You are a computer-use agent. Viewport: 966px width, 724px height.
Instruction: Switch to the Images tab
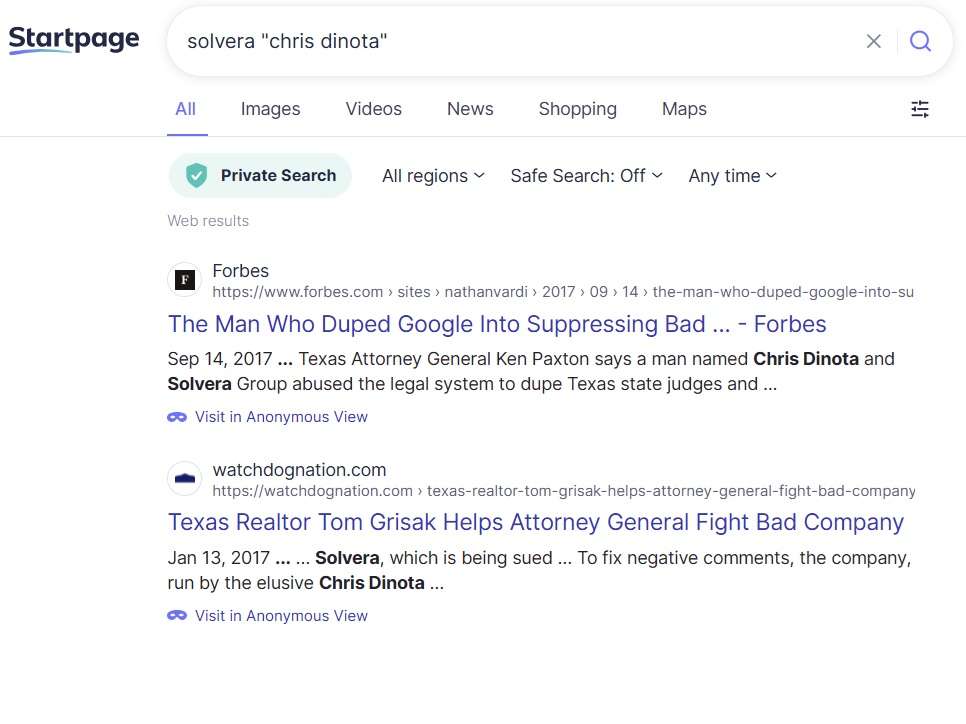270,109
